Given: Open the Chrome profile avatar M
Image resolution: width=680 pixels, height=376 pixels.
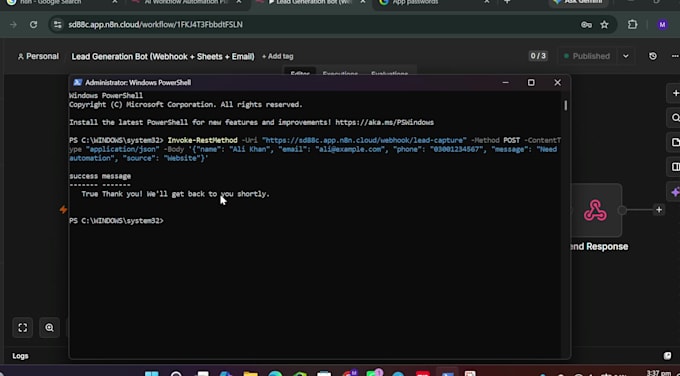Looking at the screenshot, I should pos(662,25).
